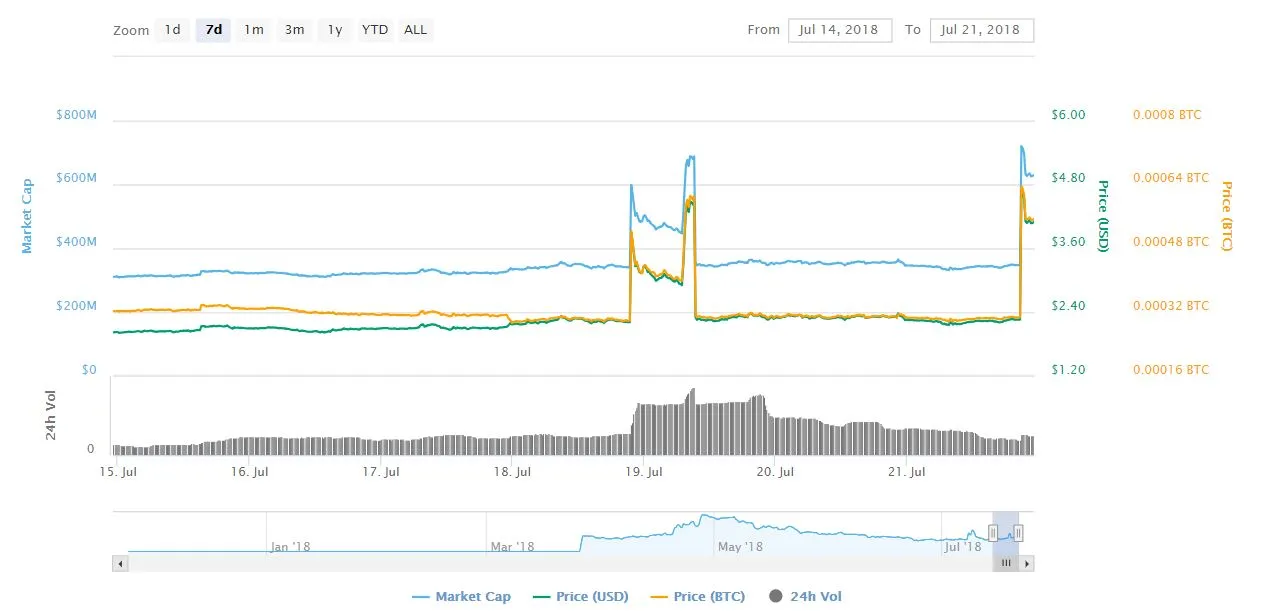Viewport: 1266px width, 611px height.
Task: Click the 0.00048 BTC axis label
Action: (1171, 242)
